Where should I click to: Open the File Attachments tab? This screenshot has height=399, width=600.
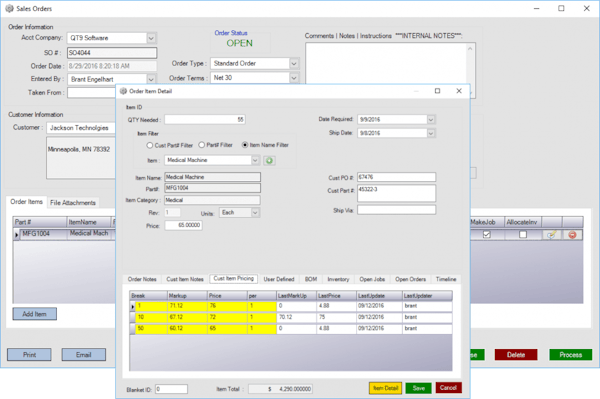click(73, 203)
